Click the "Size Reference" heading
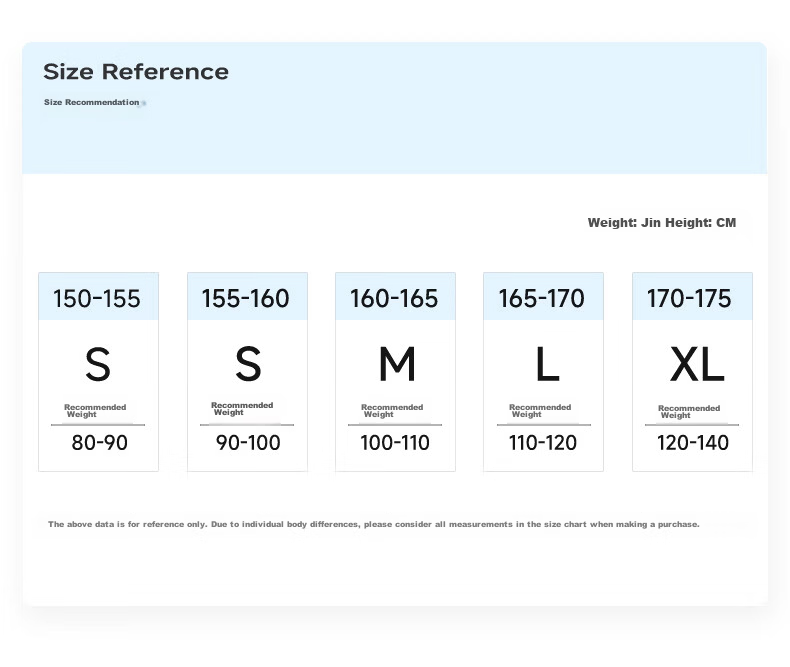 (136, 72)
